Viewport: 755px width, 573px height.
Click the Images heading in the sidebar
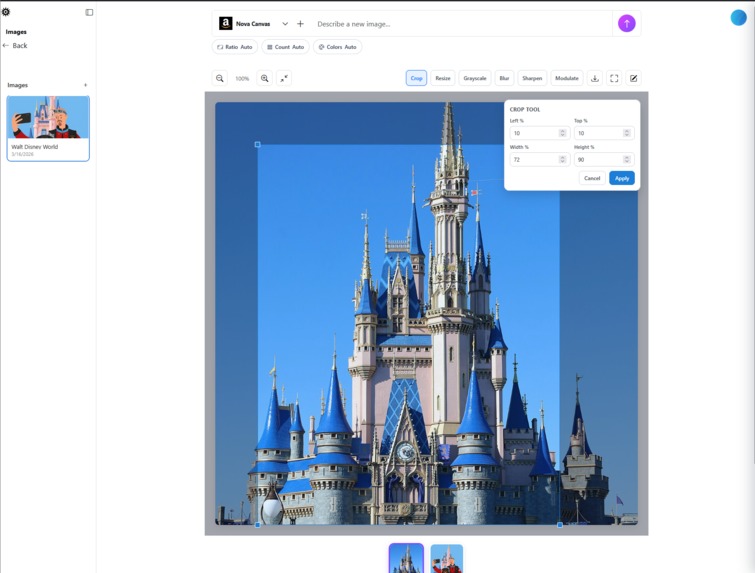tap(16, 32)
